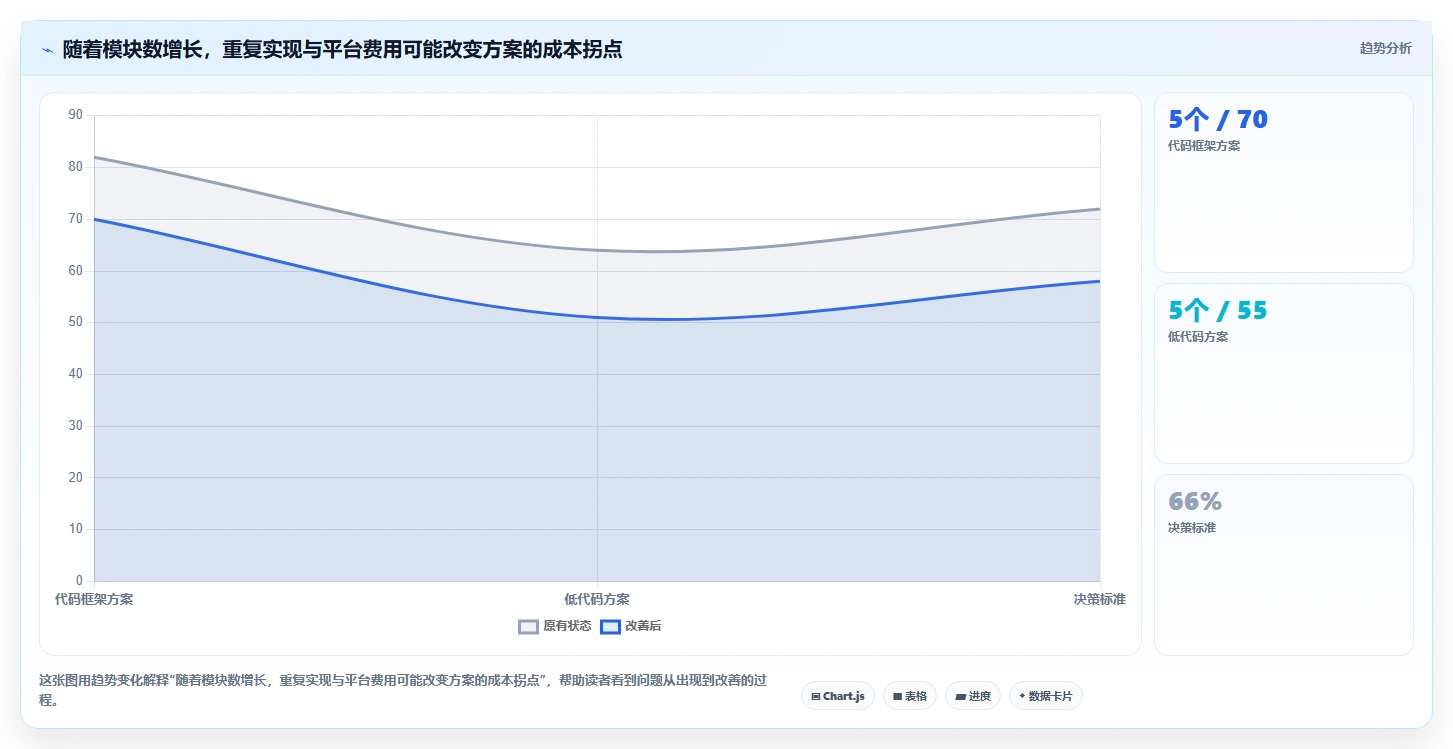Toggle the 原有状态 legend swatch
The image size is (1453, 749).
tap(528, 627)
